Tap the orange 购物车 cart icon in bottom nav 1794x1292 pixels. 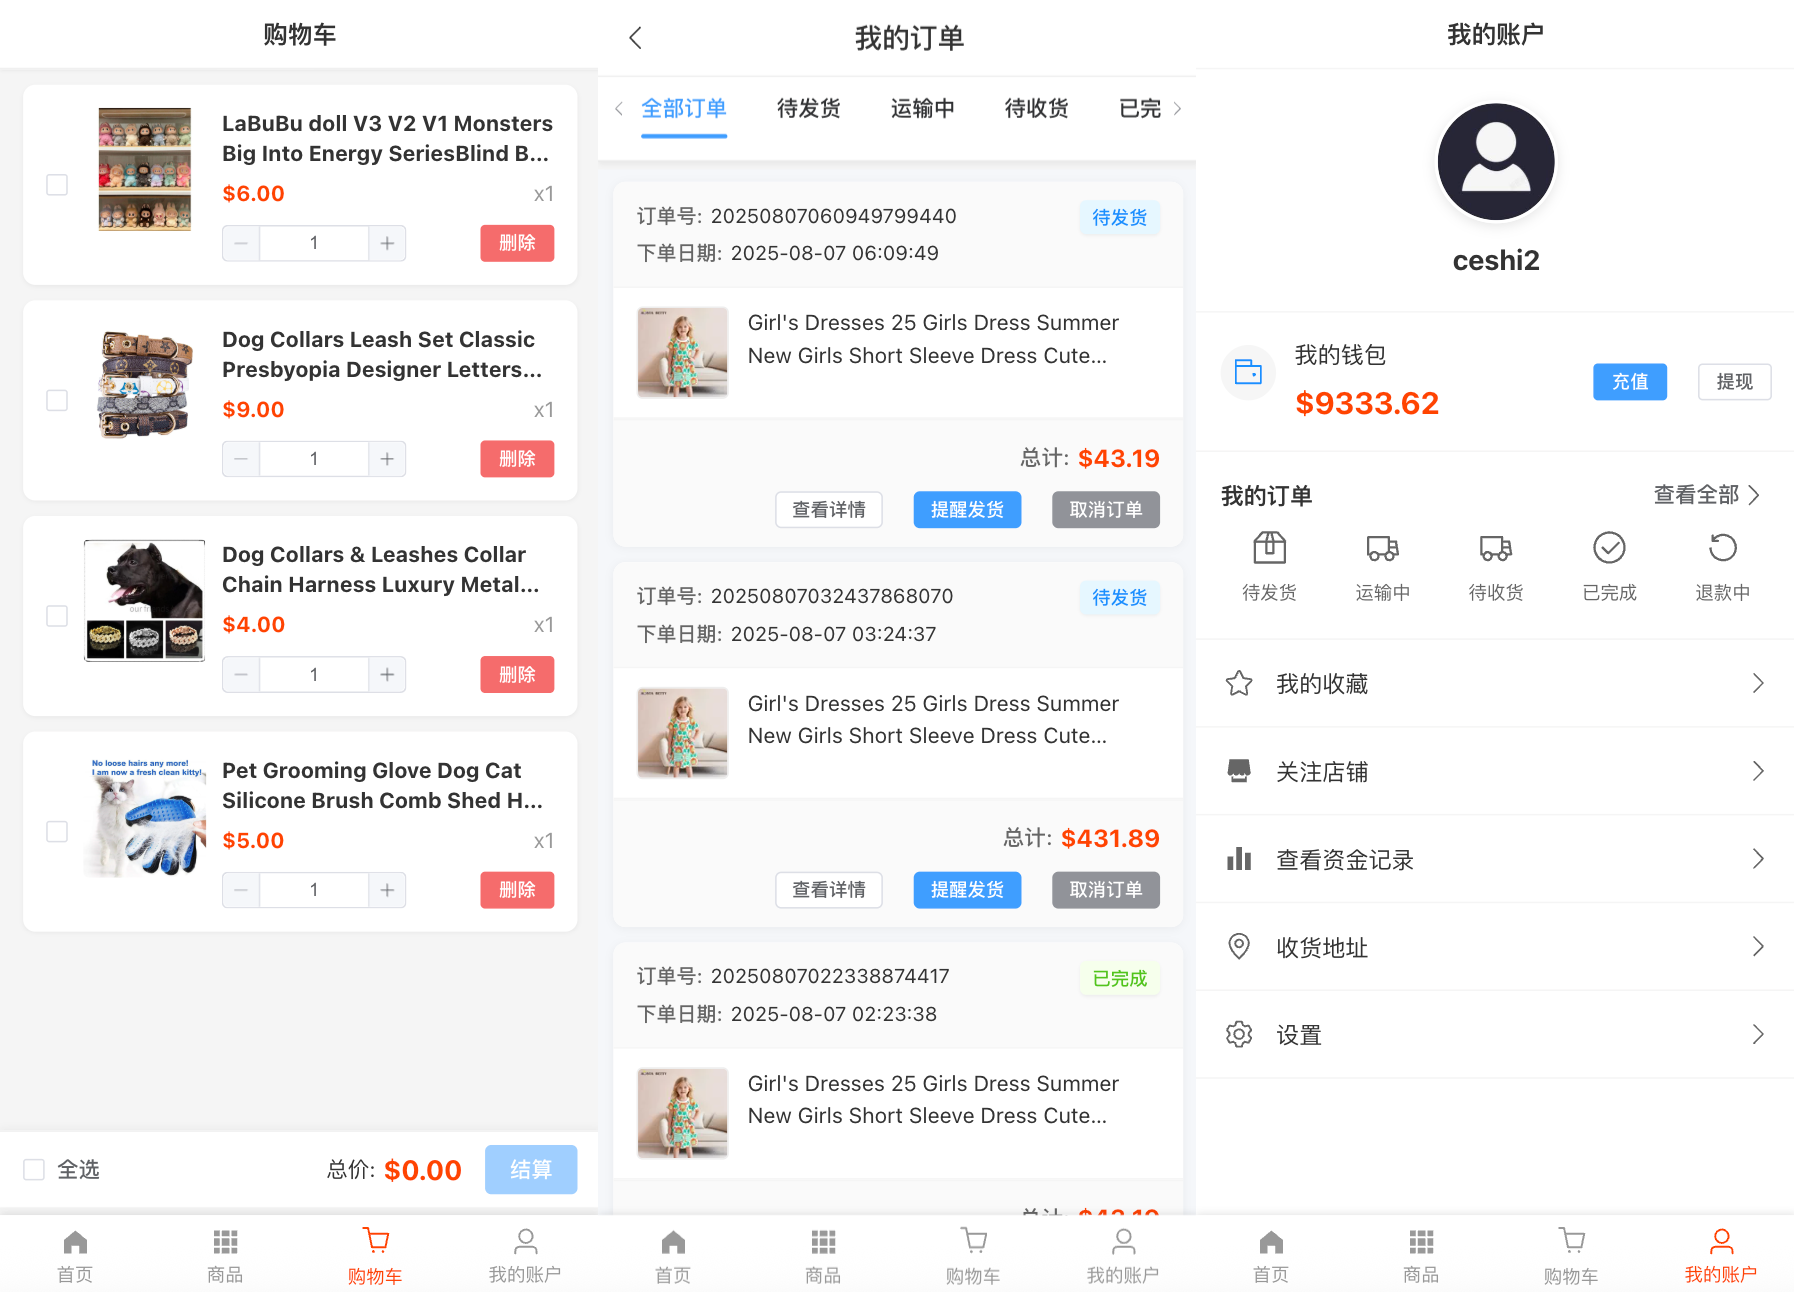tap(375, 1241)
